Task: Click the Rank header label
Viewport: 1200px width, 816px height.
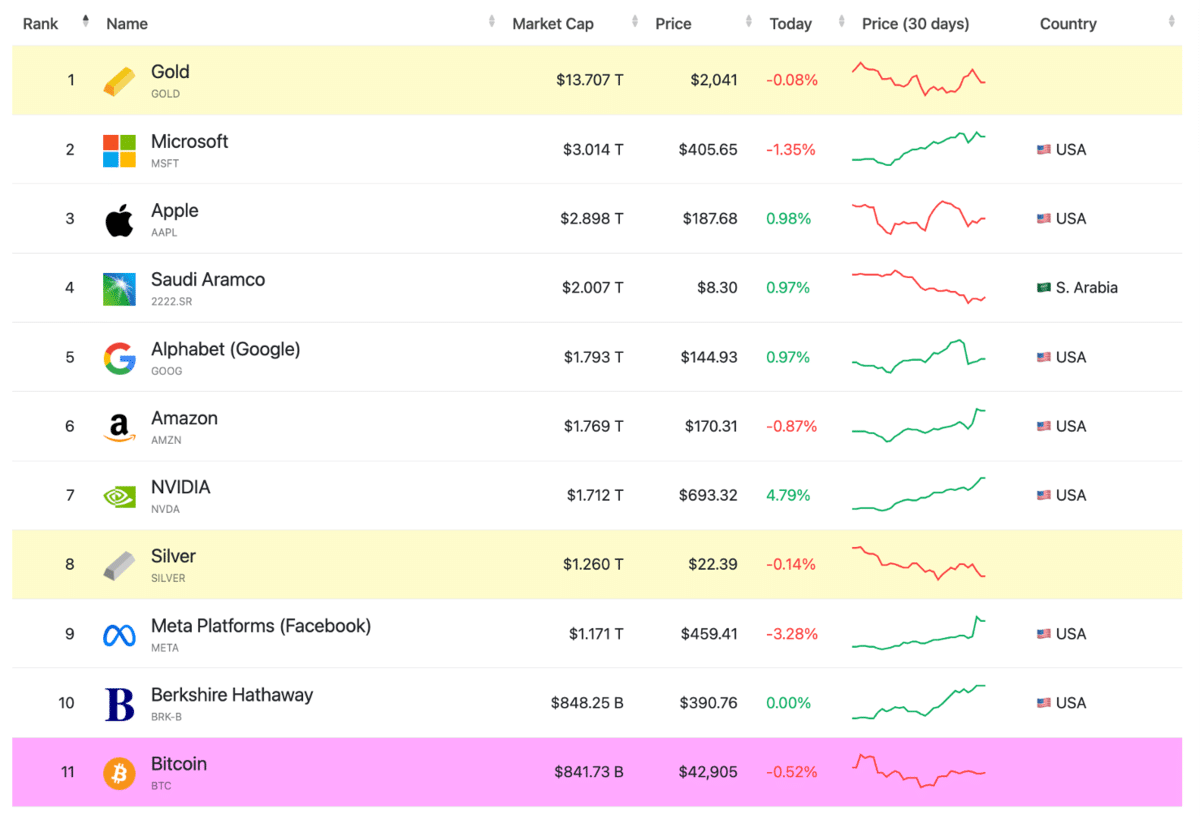Action: [x=41, y=24]
